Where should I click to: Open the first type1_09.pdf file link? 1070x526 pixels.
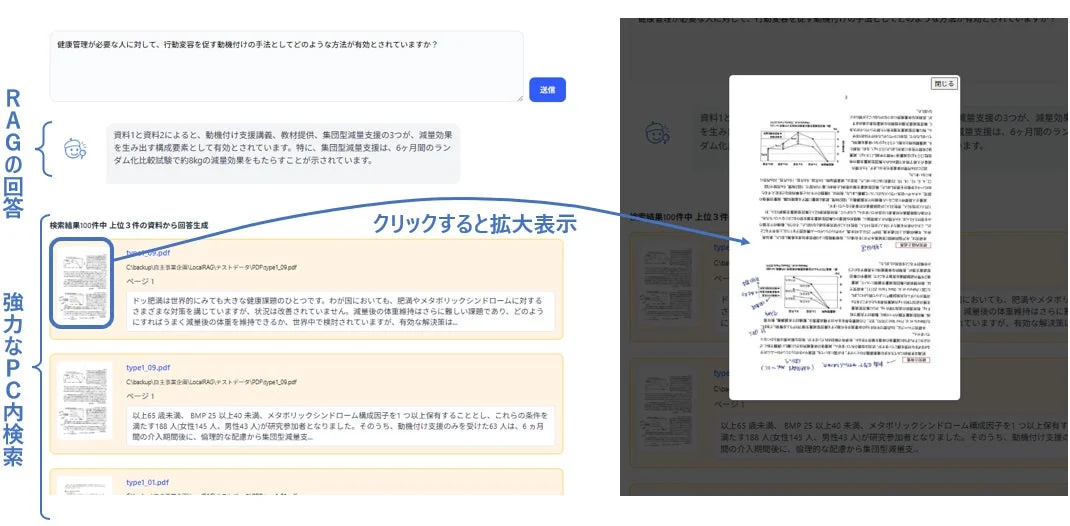tap(148, 253)
